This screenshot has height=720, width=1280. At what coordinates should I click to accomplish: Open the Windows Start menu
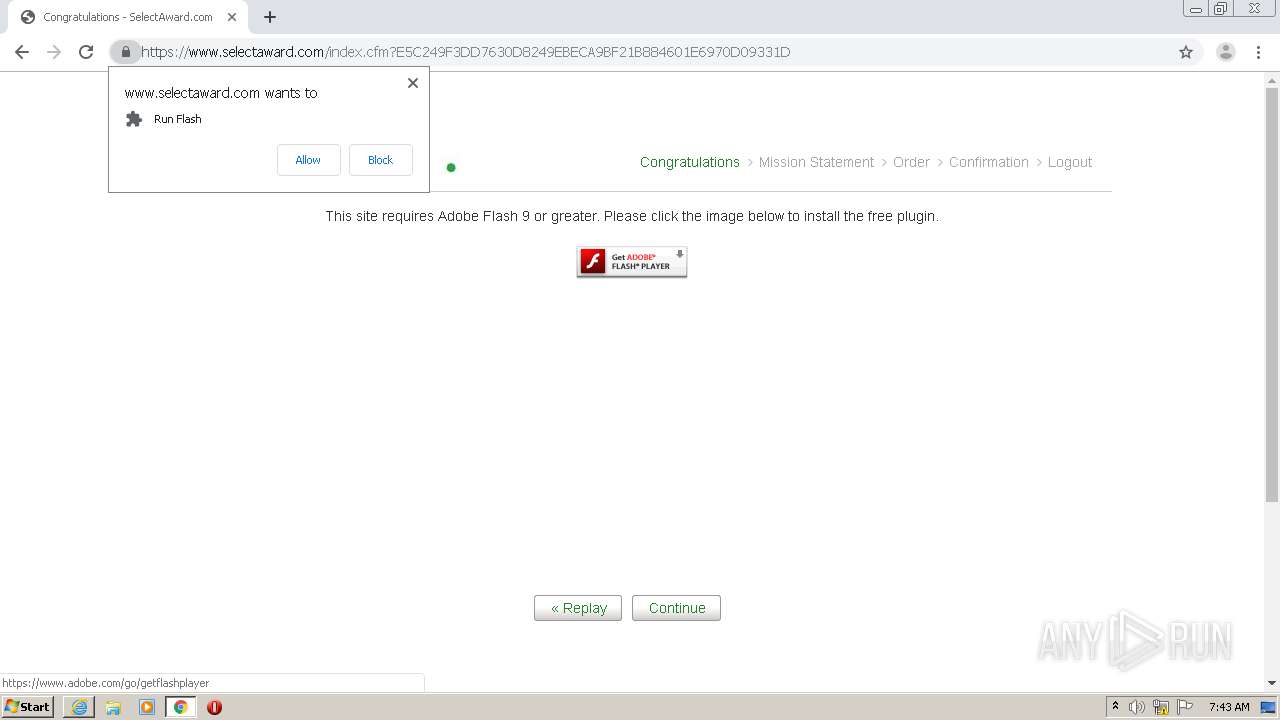coord(27,707)
